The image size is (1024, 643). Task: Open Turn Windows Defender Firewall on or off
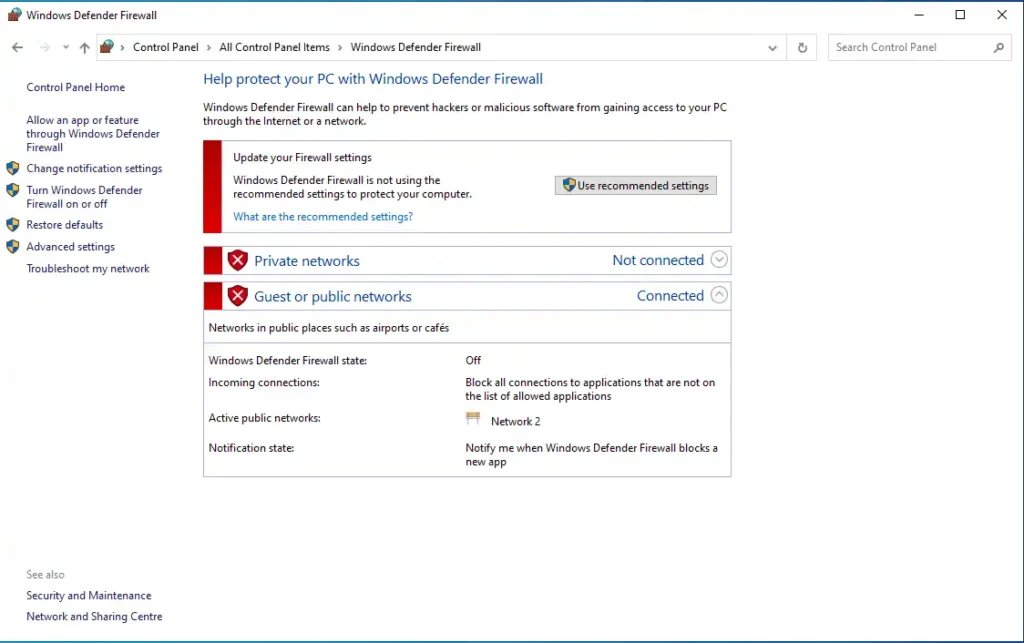pyautogui.click(x=84, y=197)
